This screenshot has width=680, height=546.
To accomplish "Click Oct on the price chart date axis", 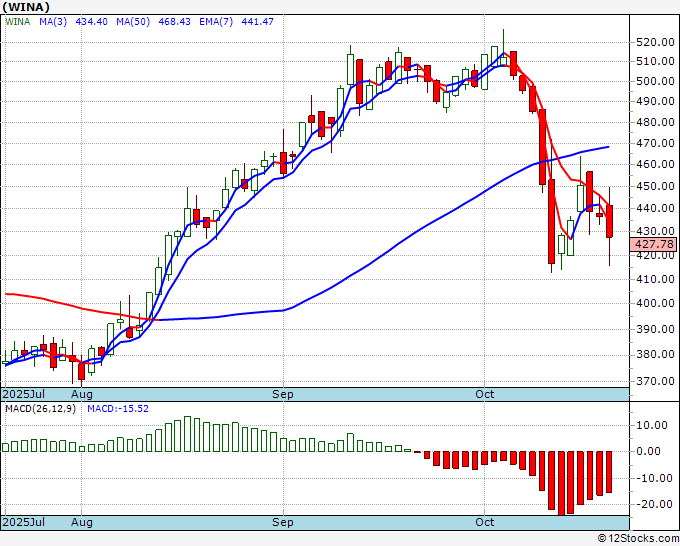I will (484, 394).
